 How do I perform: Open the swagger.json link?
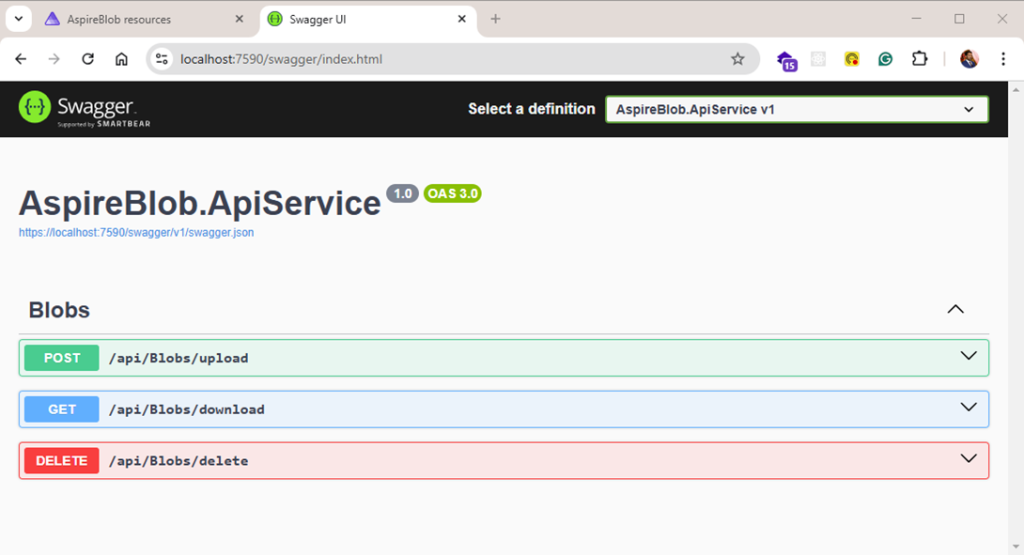(x=136, y=232)
